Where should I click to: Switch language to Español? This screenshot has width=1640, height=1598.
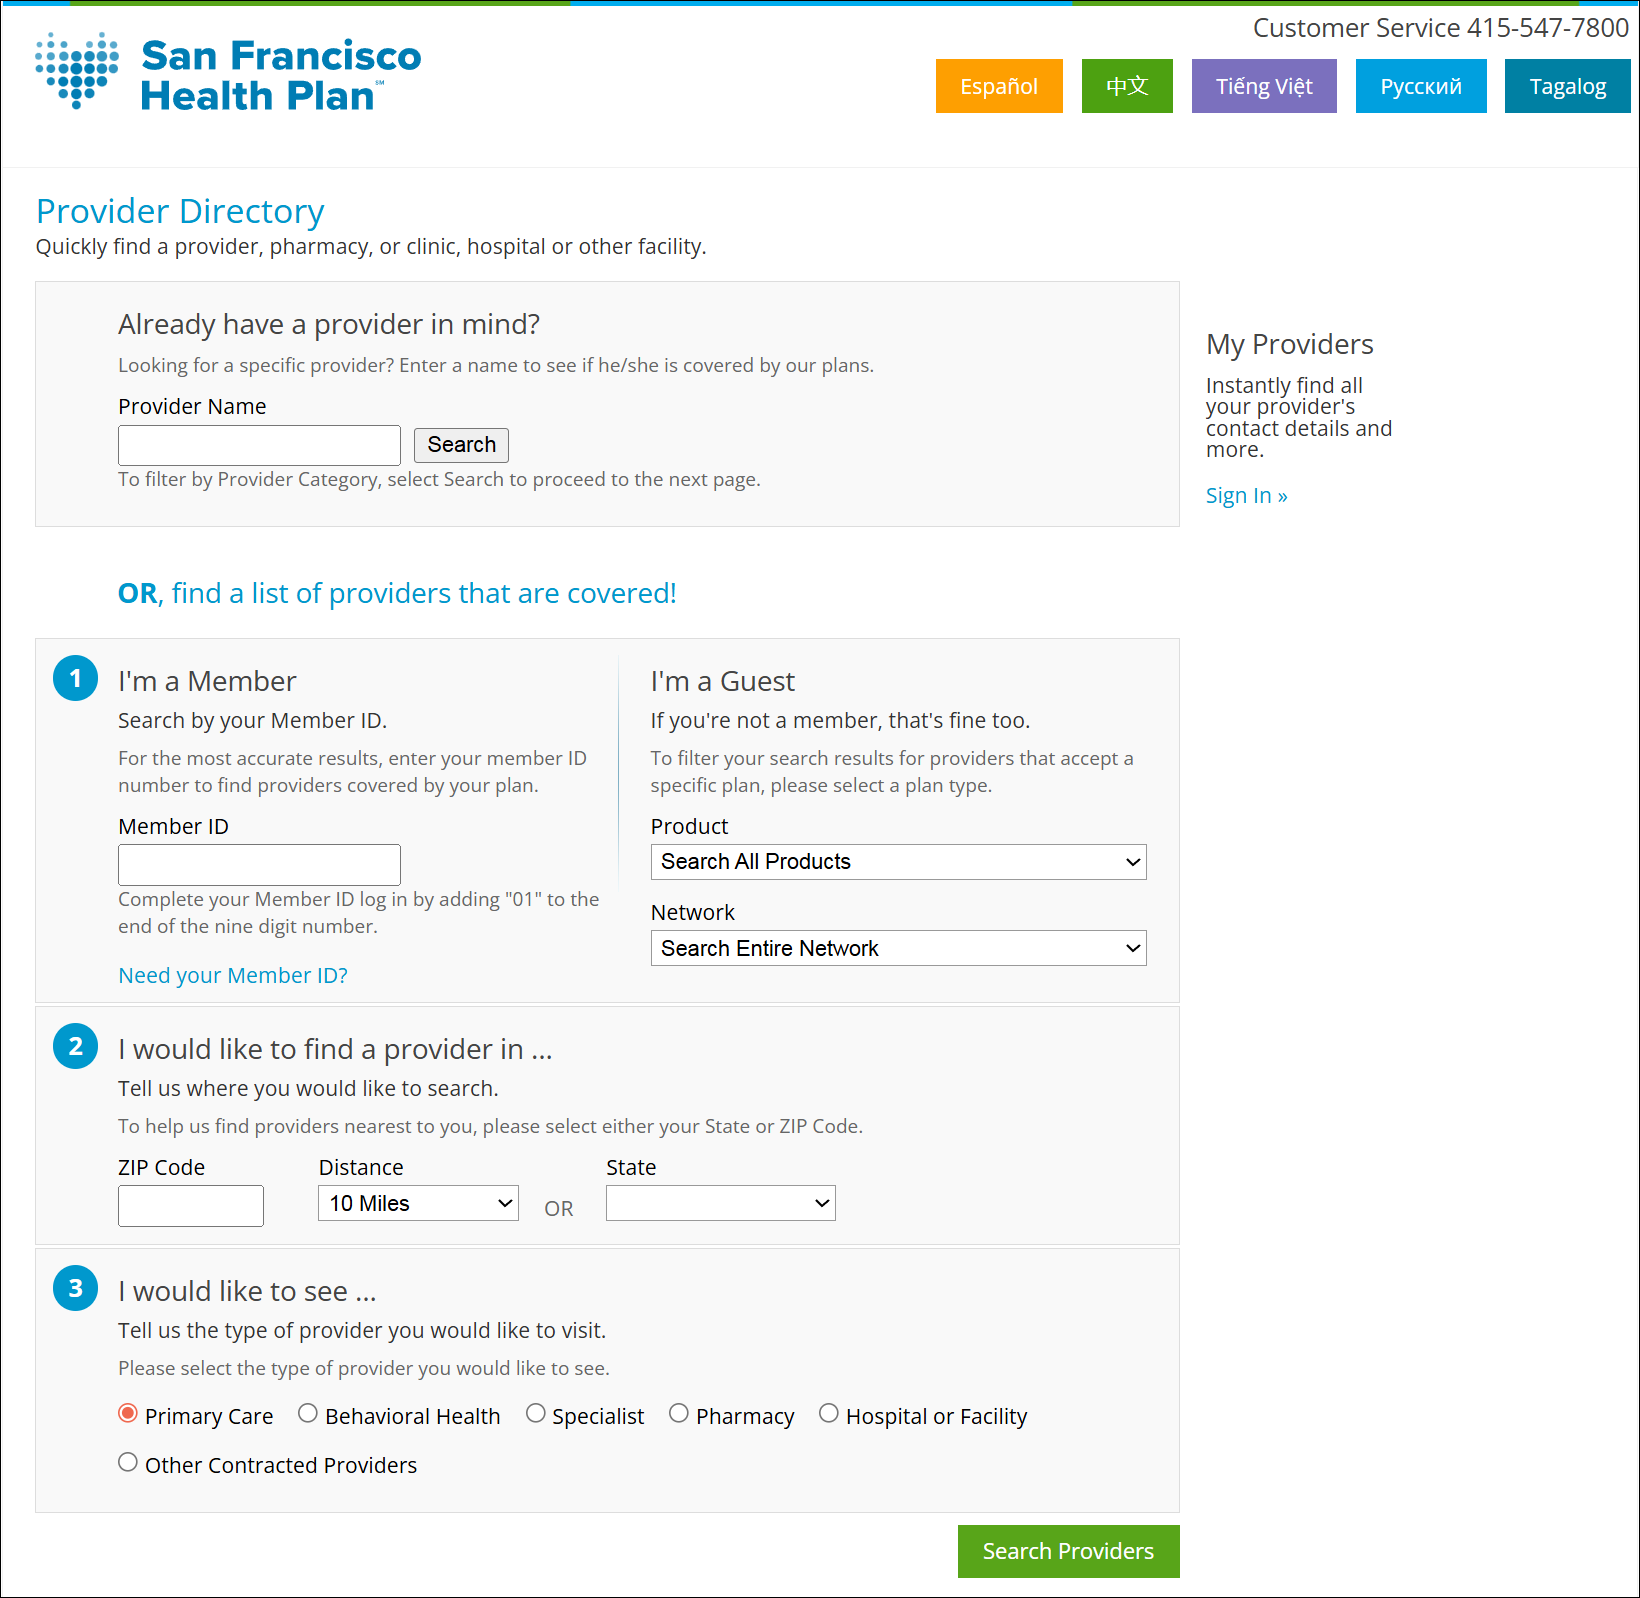coord(998,86)
